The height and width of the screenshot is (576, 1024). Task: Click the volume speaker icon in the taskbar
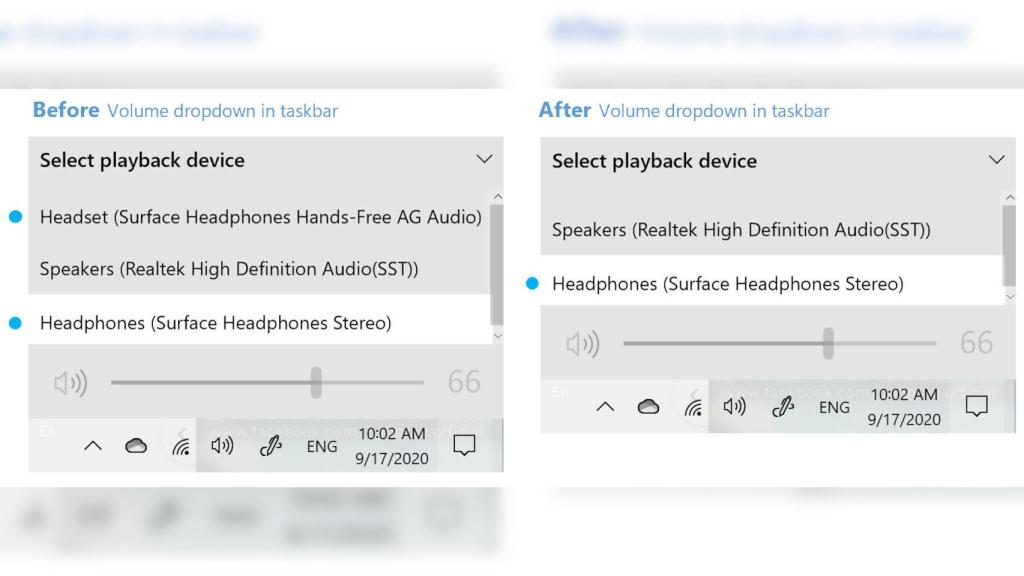[220, 446]
